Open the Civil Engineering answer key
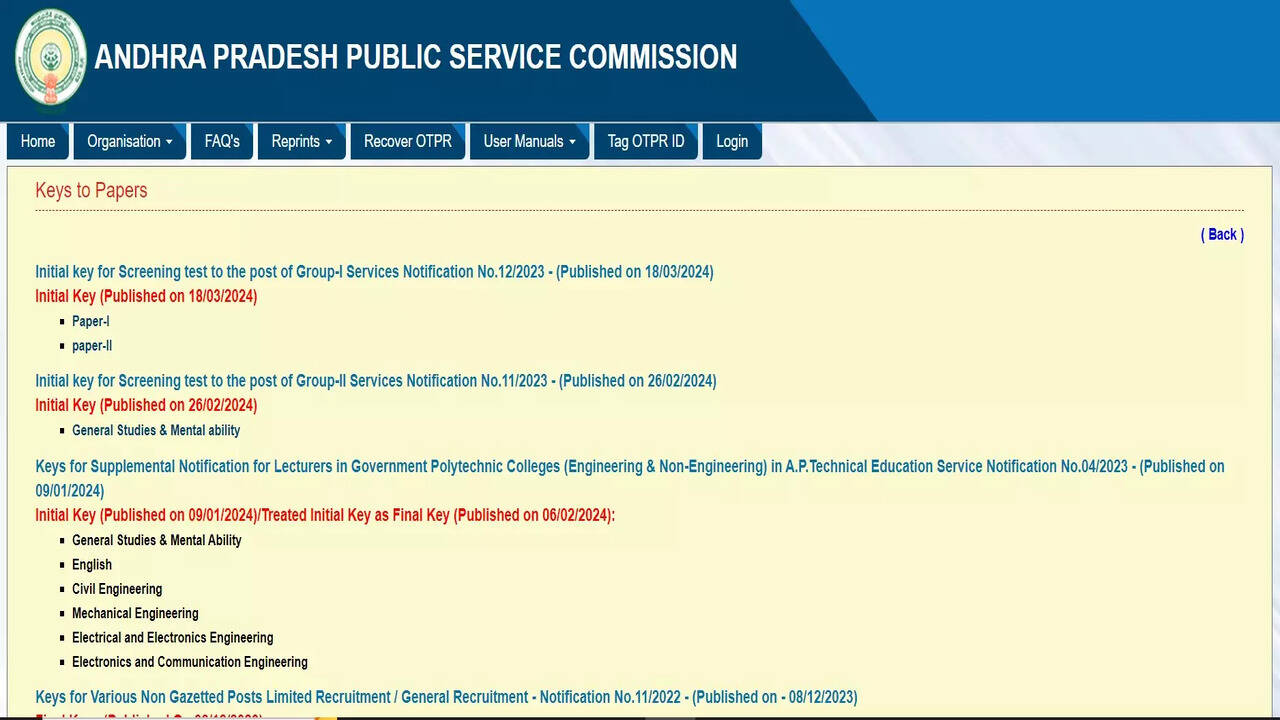1280x720 pixels. pos(116,589)
